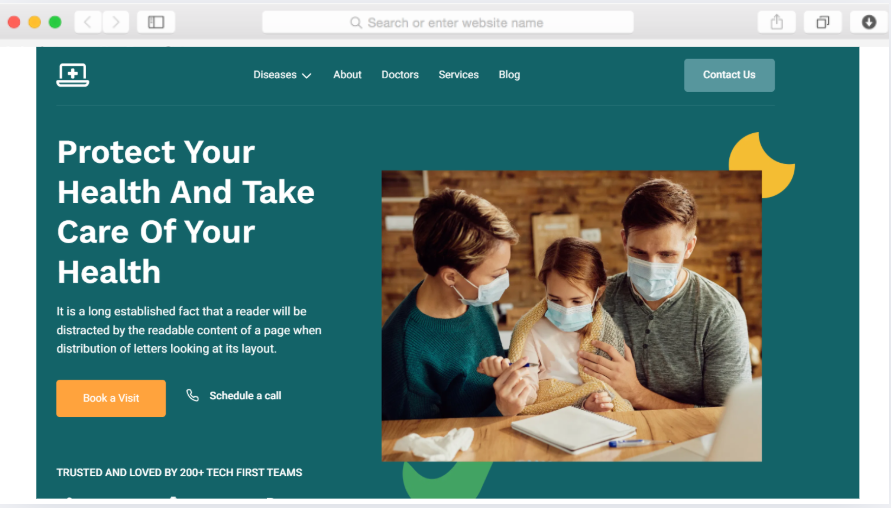Click the phone icon beside Schedule a call
The image size is (891, 508).
pyautogui.click(x=193, y=395)
